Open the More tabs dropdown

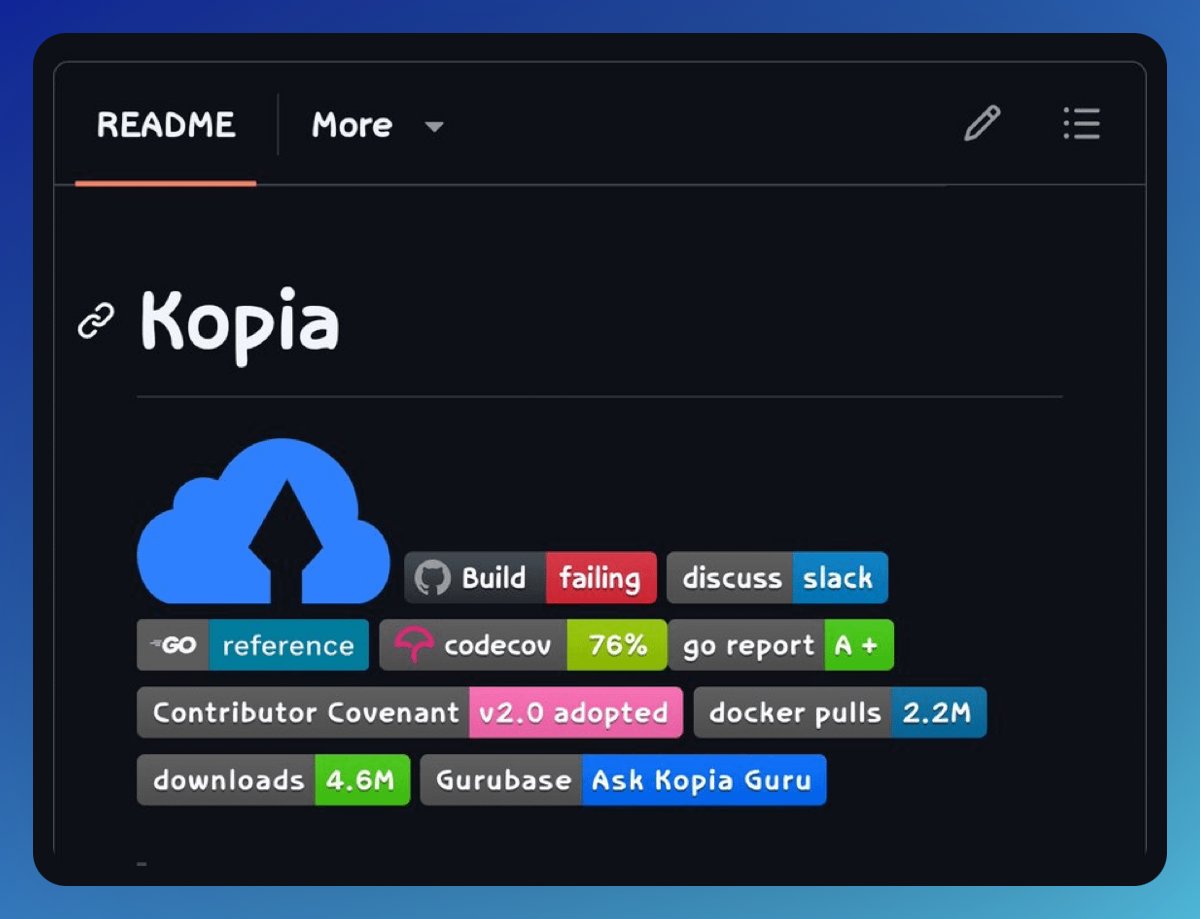(377, 126)
